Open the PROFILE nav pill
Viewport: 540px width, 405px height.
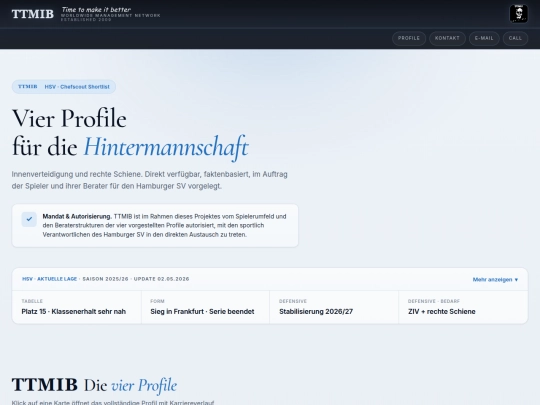(x=409, y=38)
